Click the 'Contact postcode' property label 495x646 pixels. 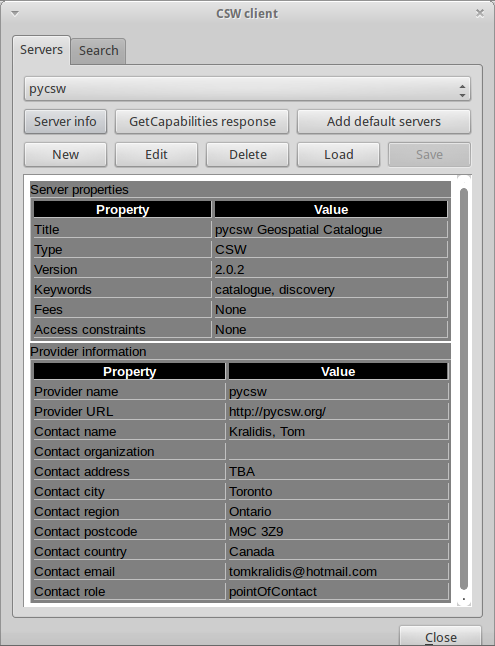point(86,531)
